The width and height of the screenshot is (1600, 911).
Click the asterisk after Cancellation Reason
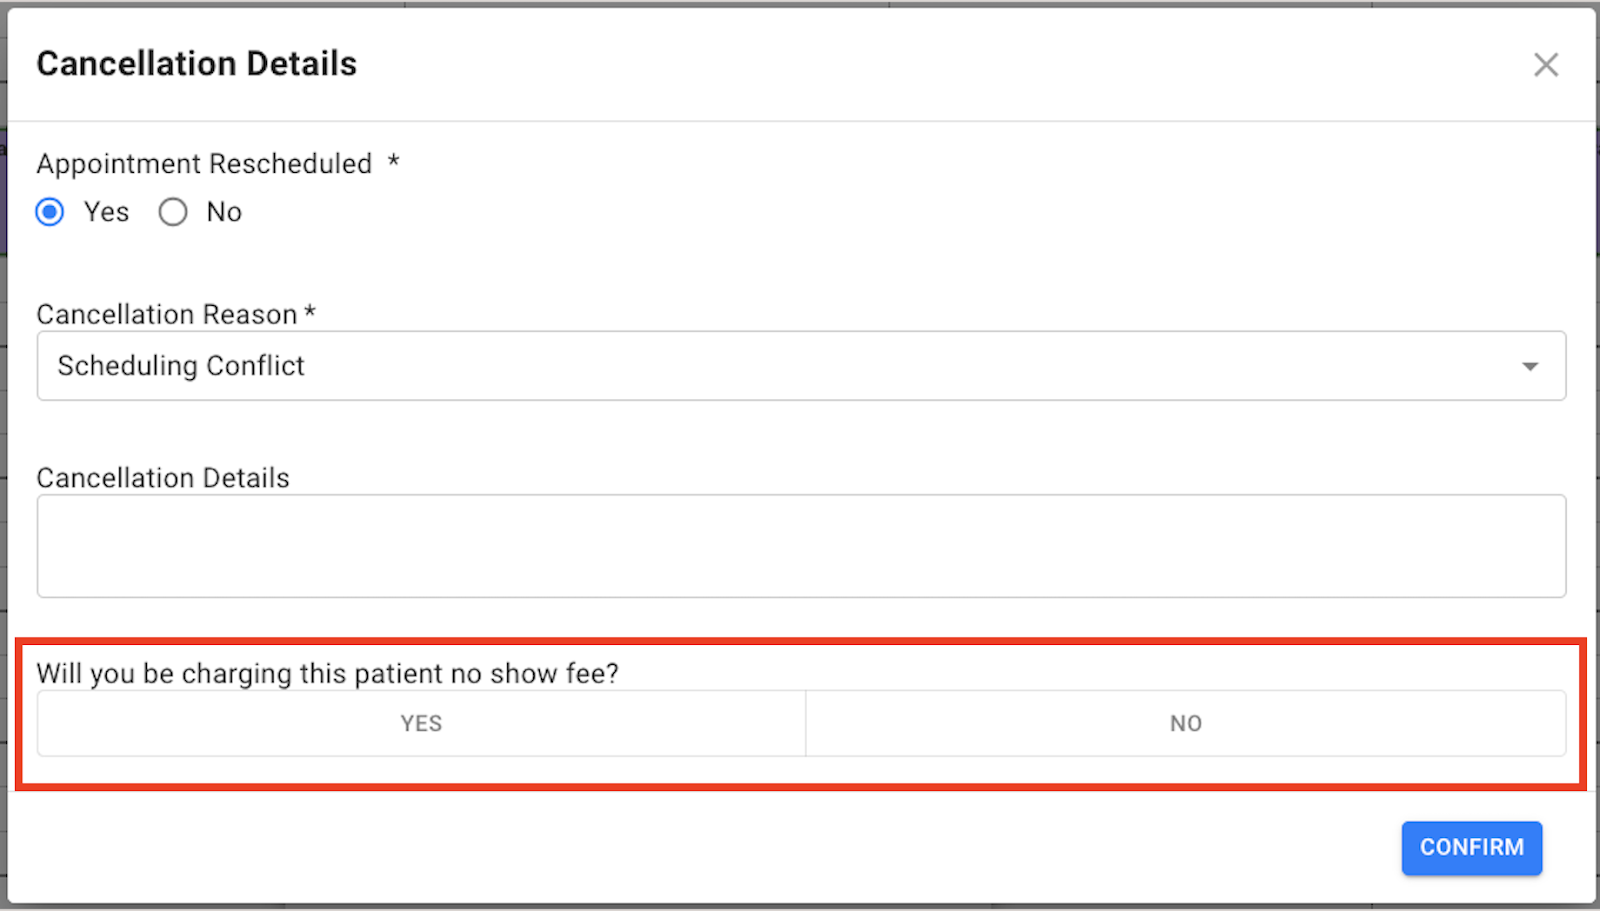pos(310,313)
